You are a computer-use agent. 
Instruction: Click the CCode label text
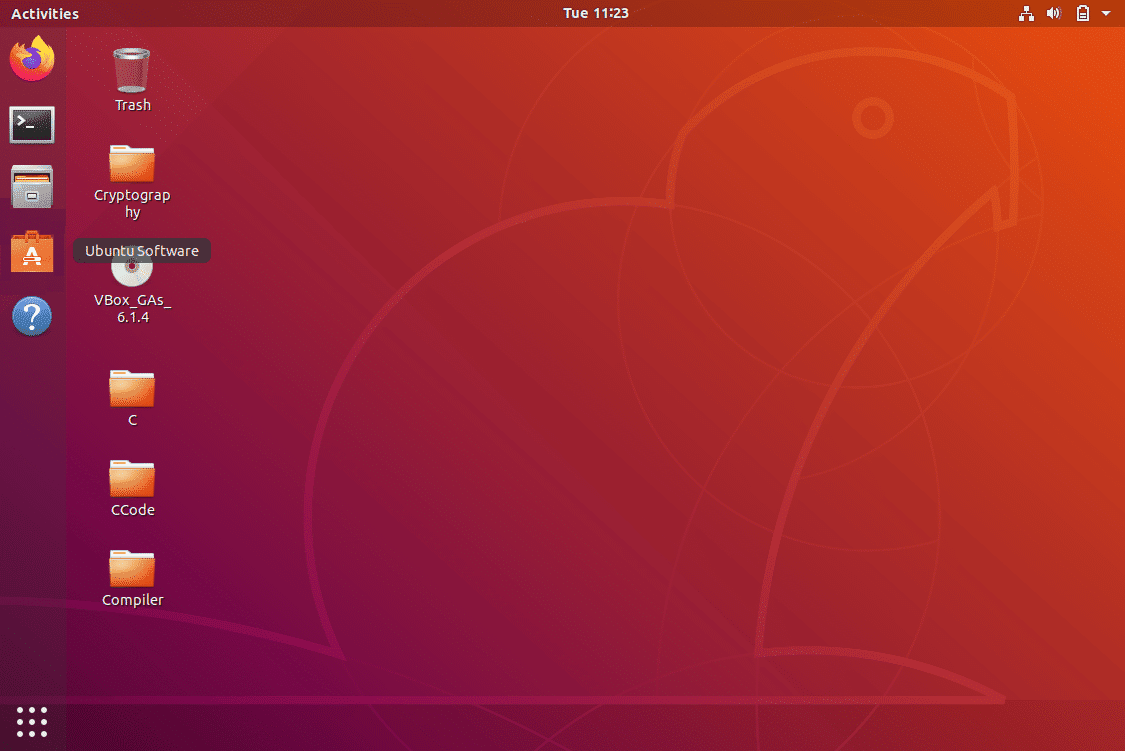point(133,510)
